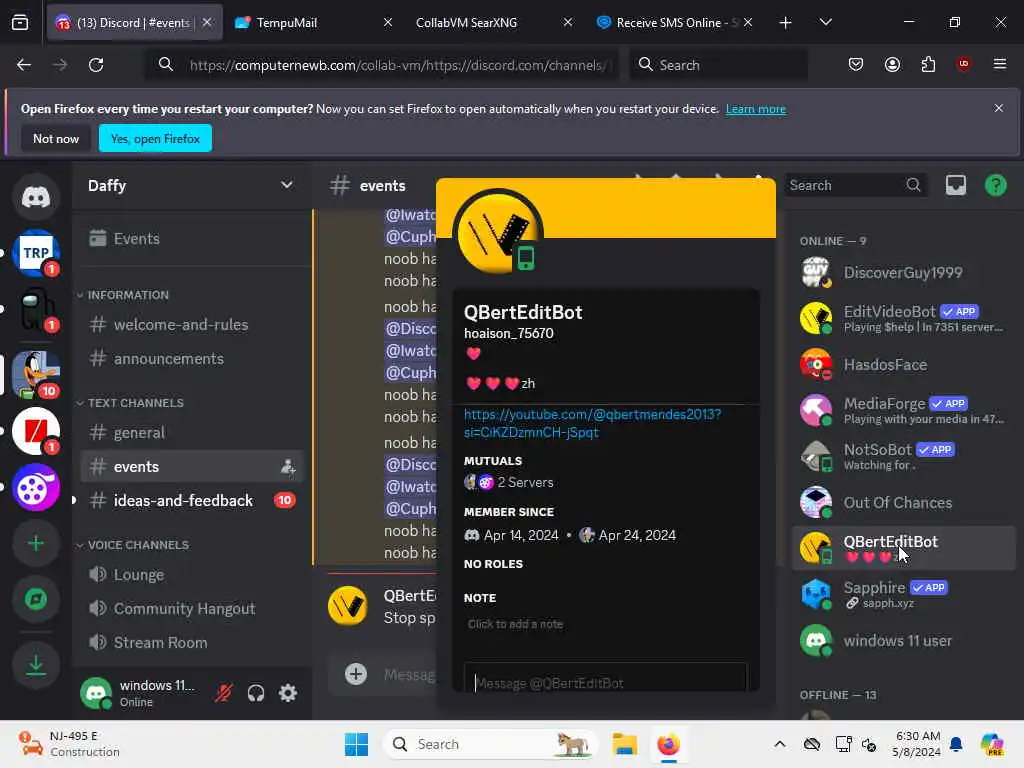Select MediaForge in member list
1024x768 pixels.
(903, 411)
